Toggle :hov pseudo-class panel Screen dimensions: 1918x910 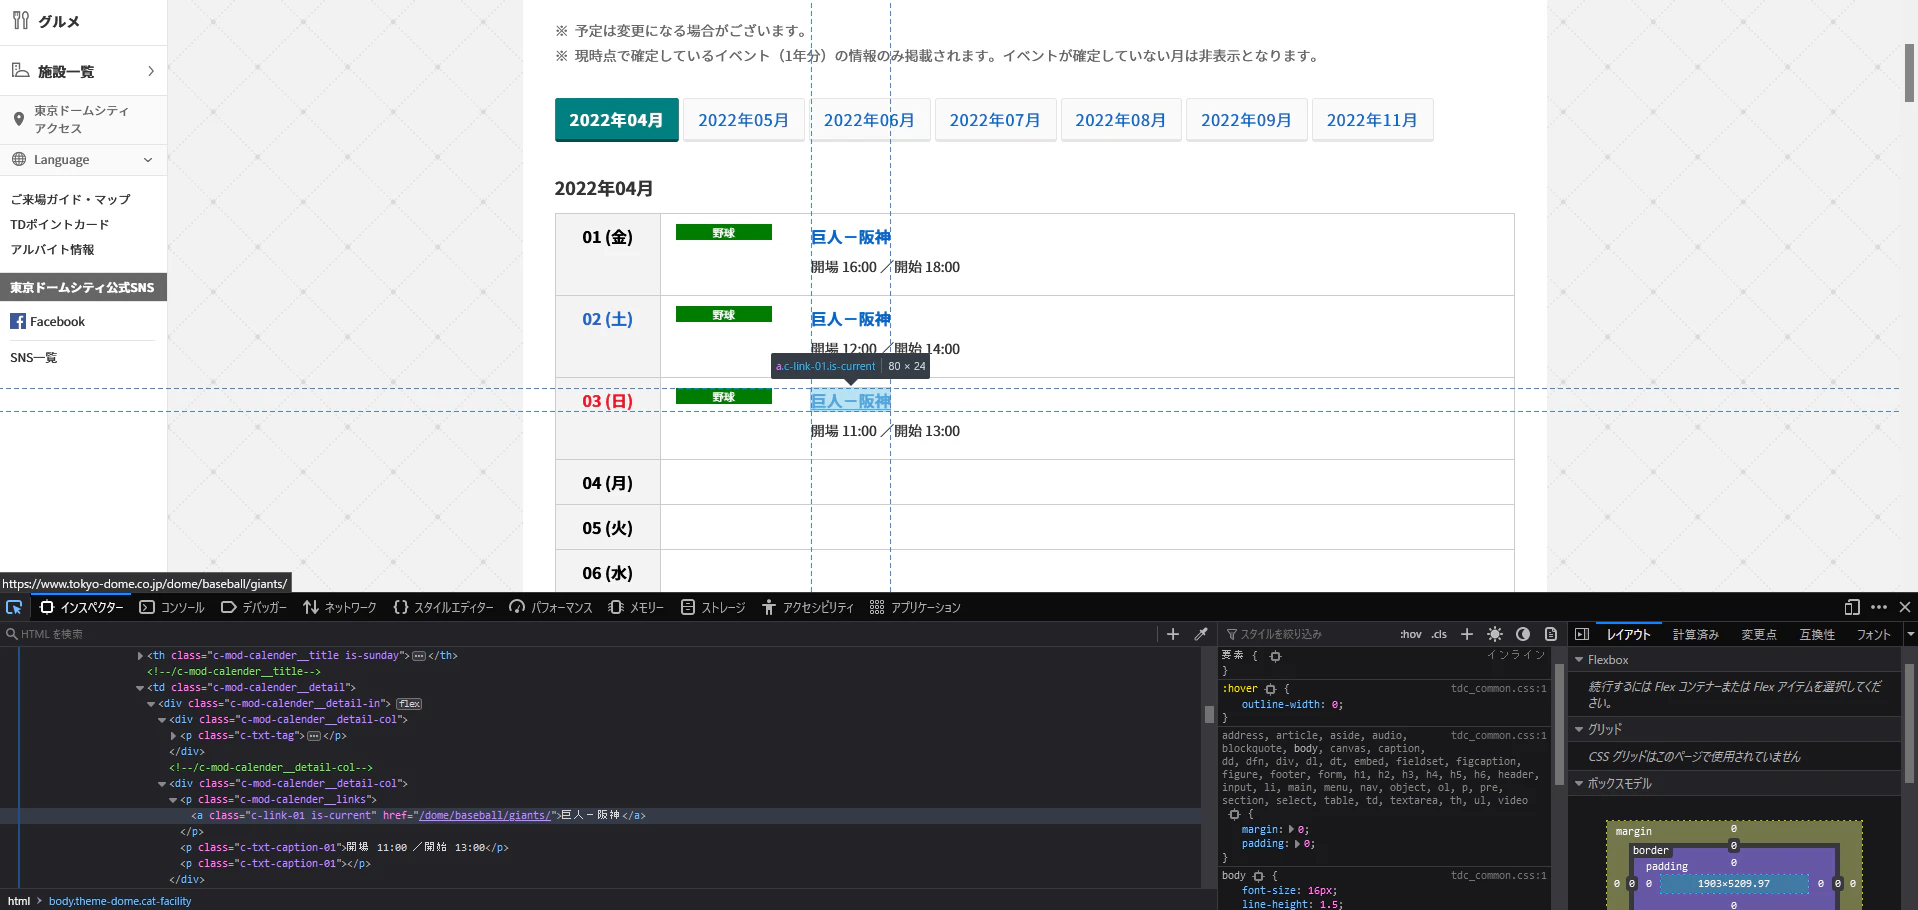pyautogui.click(x=1411, y=634)
